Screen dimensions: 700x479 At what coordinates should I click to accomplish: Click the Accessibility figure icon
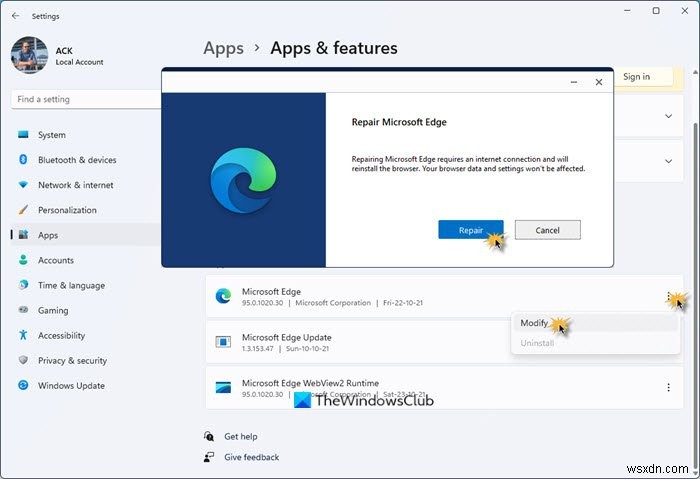click(23, 335)
